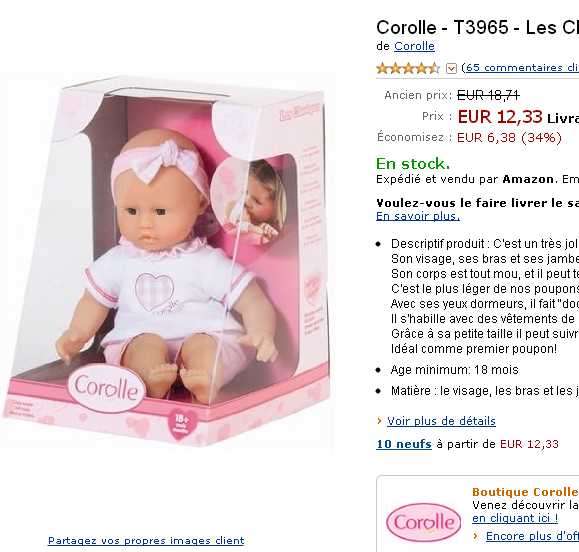Click the EUR 12,33 price text
The width and height of the screenshot is (579, 552).
(500, 117)
